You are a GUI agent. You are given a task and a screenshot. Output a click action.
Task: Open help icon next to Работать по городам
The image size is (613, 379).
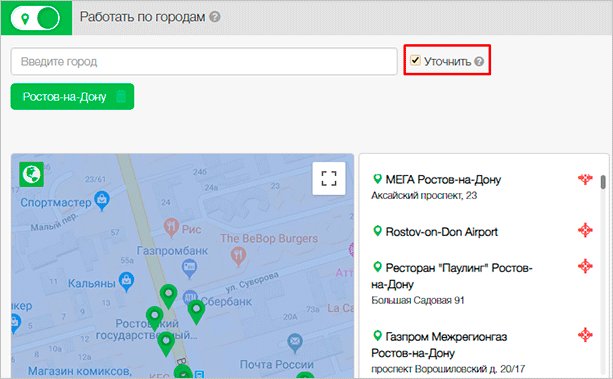click(x=215, y=17)
